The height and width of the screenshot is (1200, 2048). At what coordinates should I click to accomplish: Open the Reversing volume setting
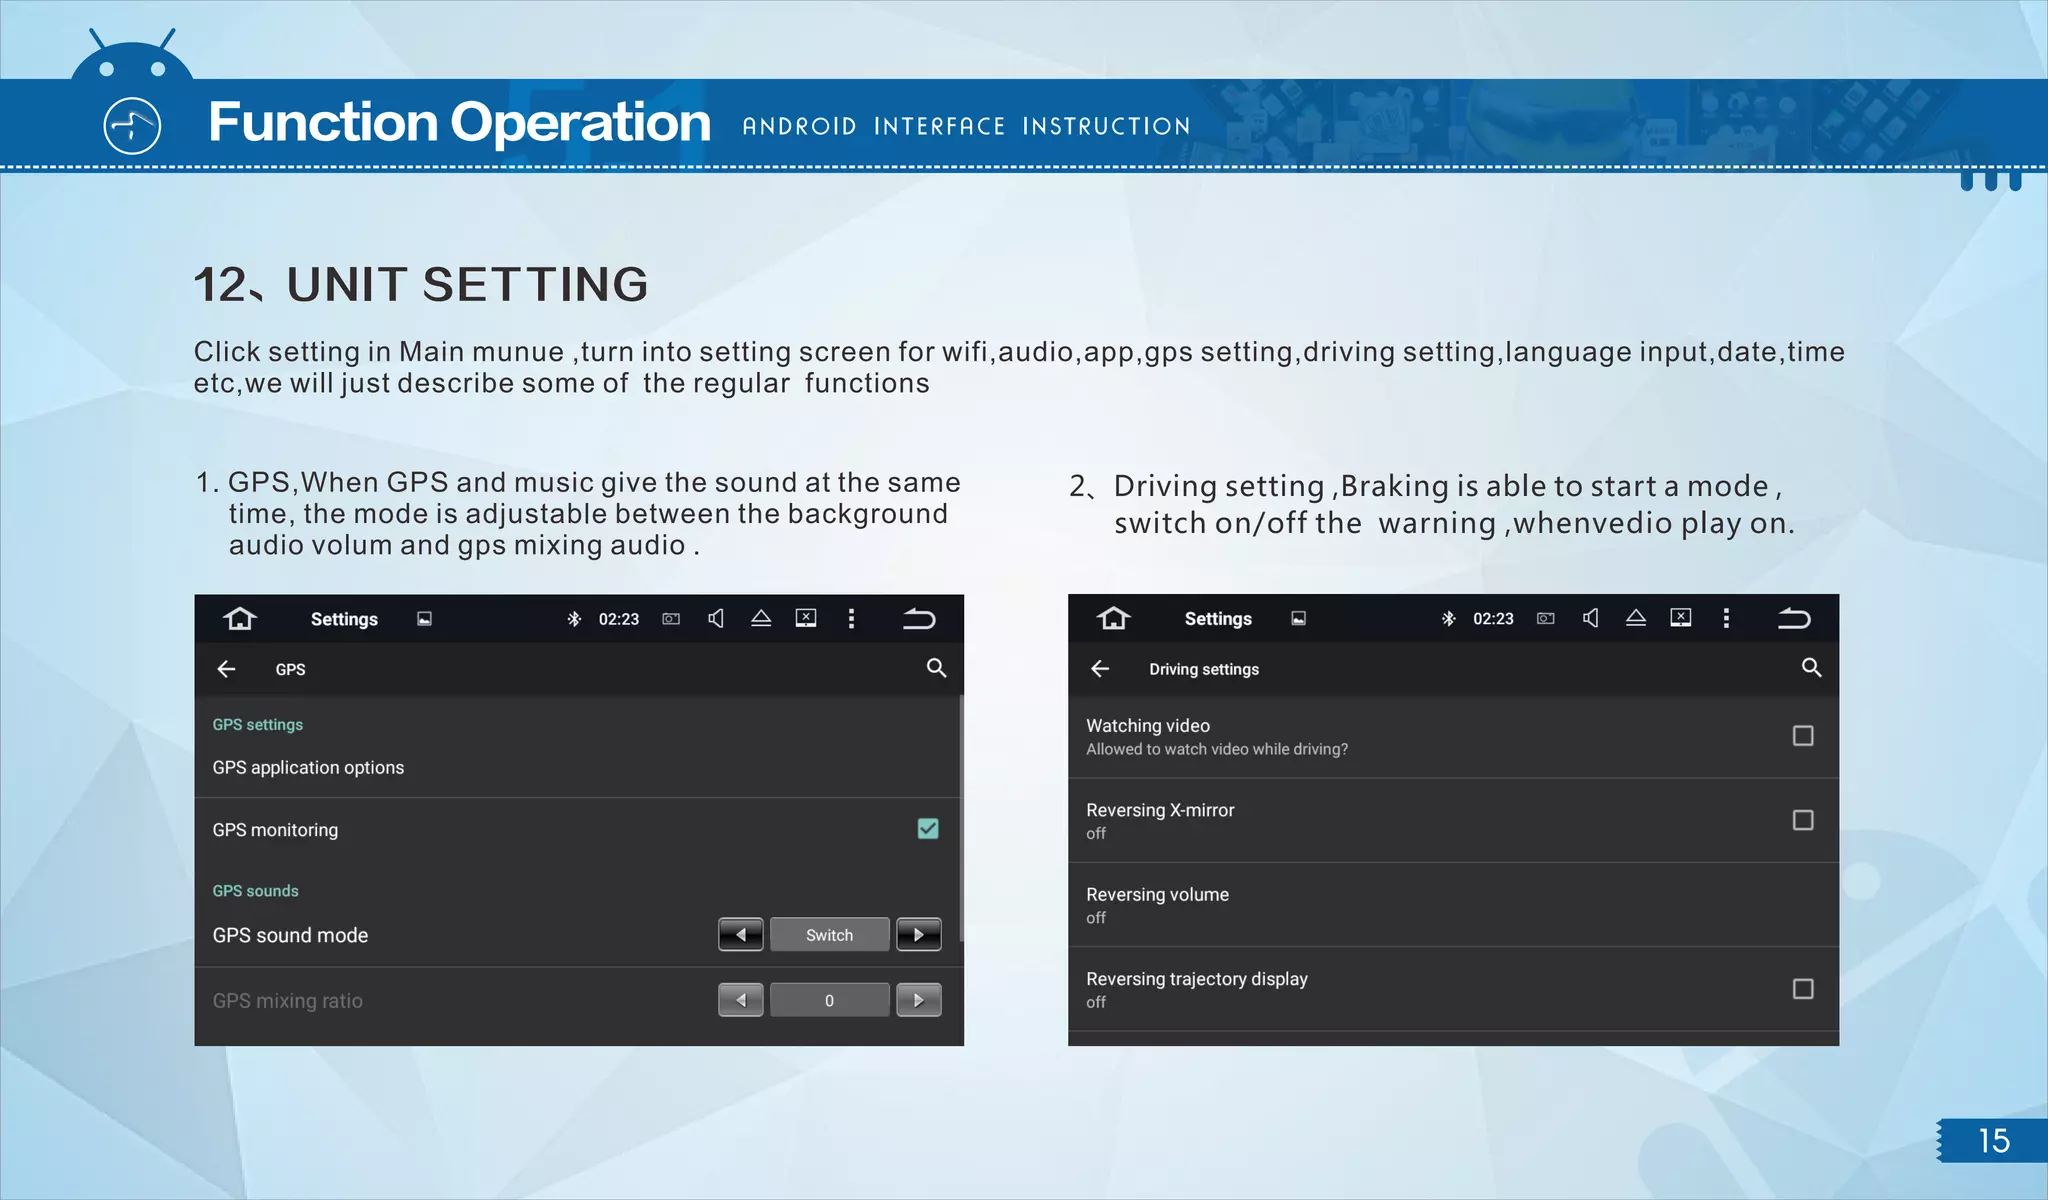pos(1453,905)
